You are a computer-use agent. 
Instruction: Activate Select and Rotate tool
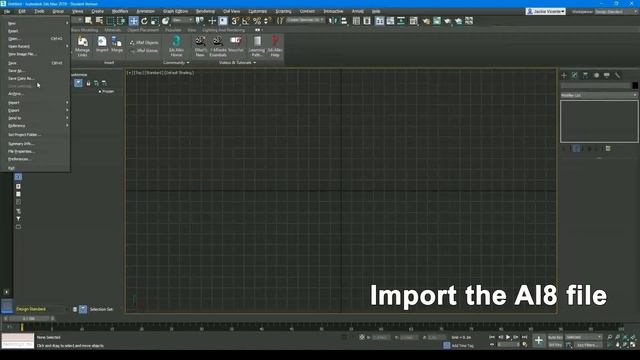[x=144, y=20]
